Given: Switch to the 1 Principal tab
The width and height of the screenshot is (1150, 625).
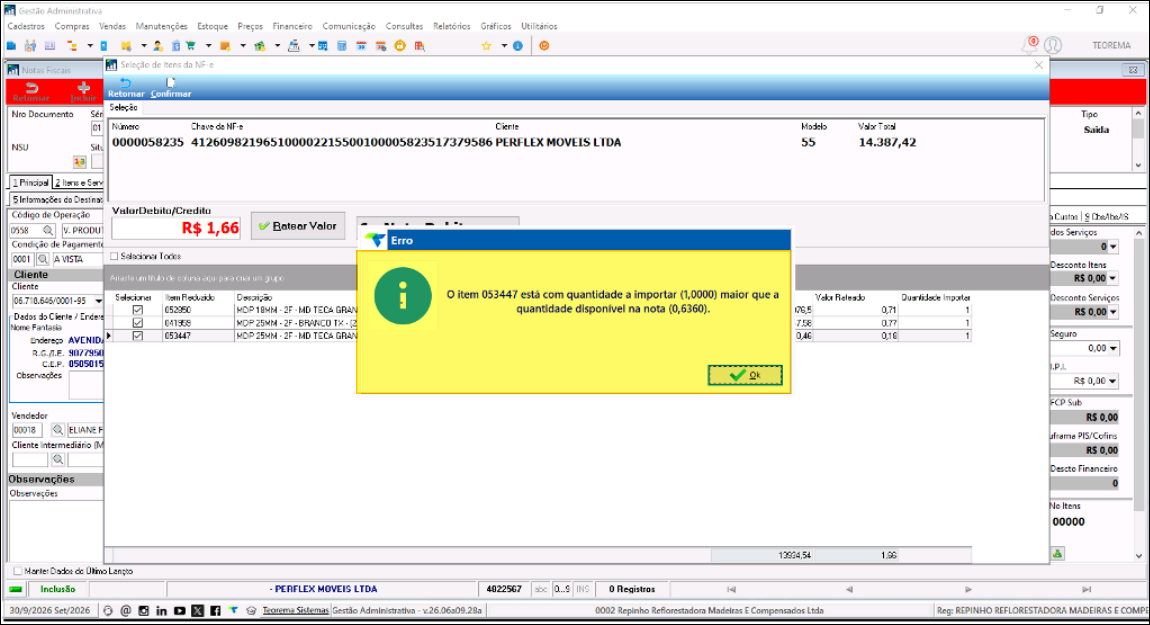Looking at the screenshot, I should tap(30, 182).
